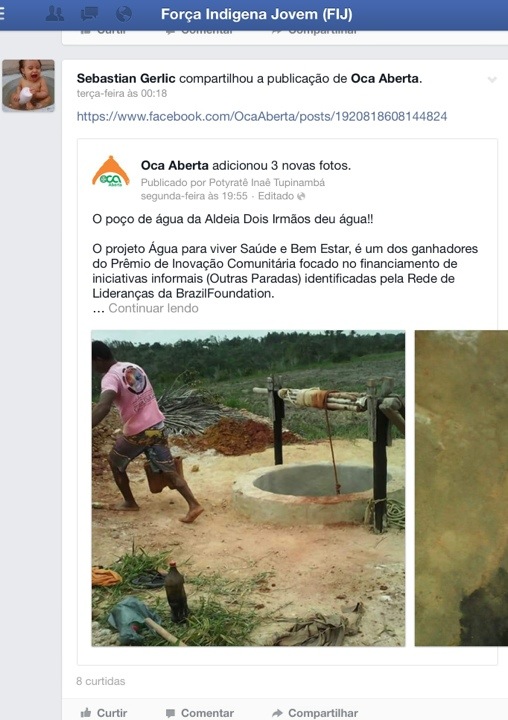508x720 pixels.
Task: Click Sebastian Gerlic's baby profile picture
Action: 28,85
